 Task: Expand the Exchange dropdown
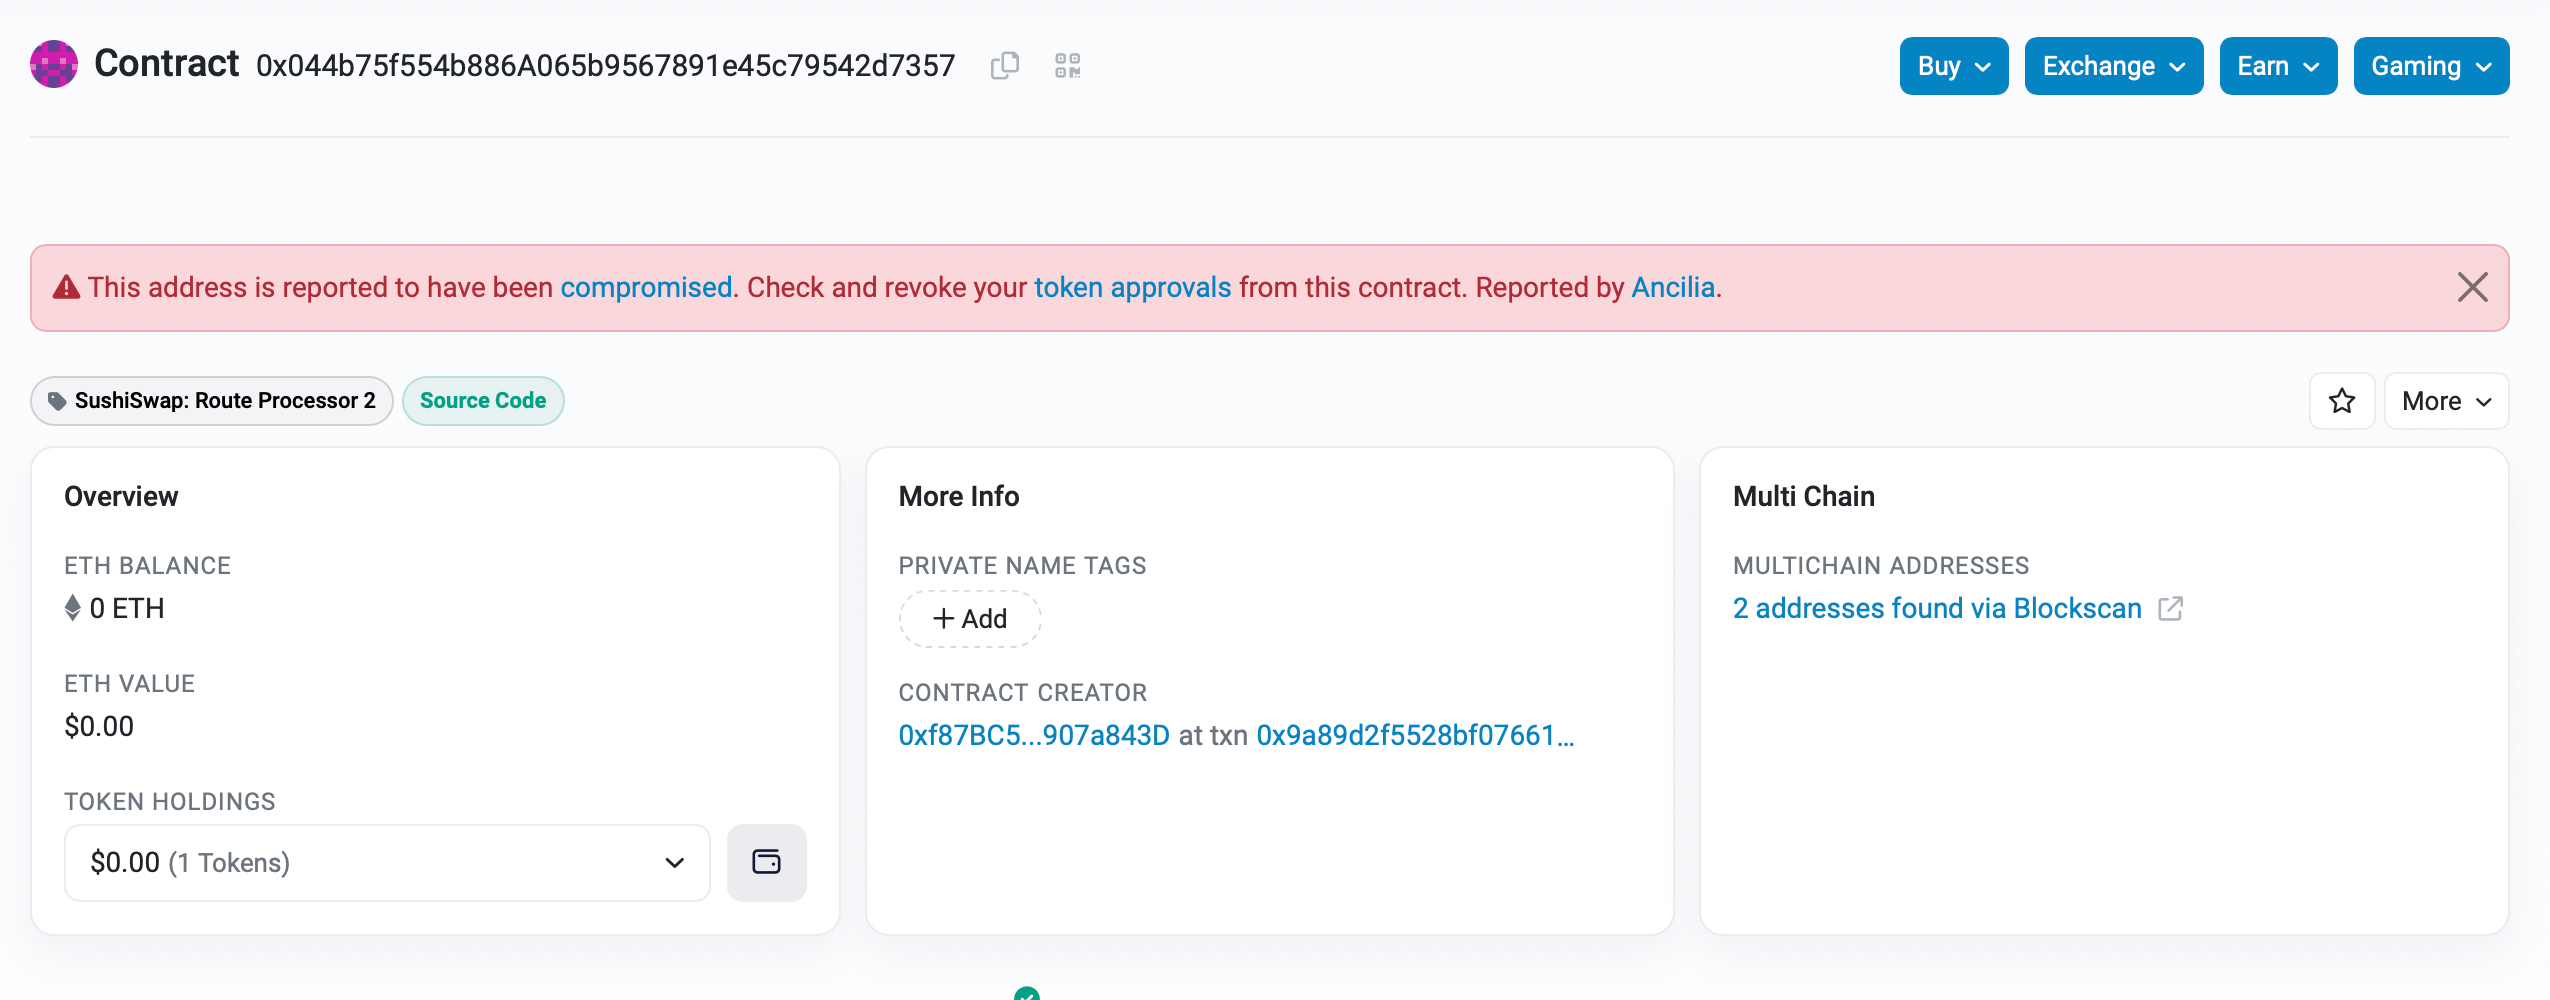coord(2113,66)
